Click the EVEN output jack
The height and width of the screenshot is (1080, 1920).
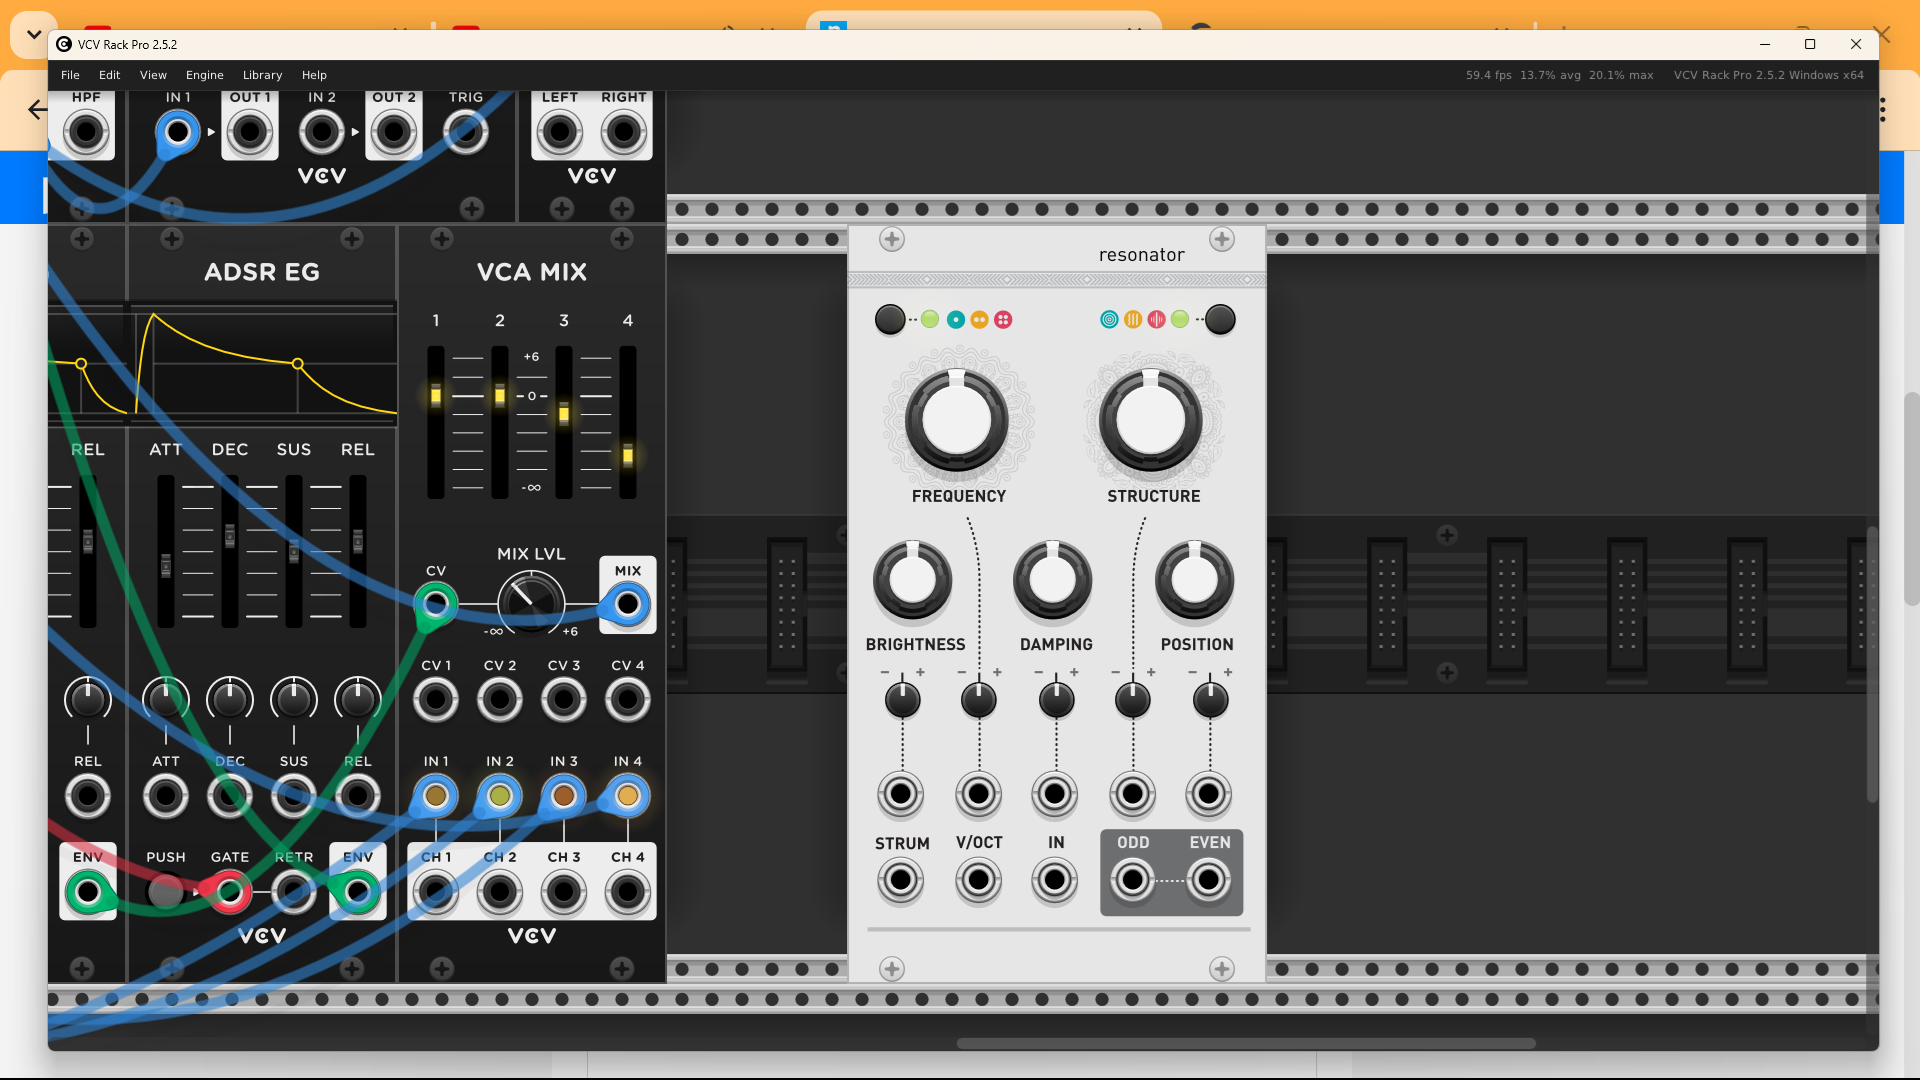(1209, 881)
